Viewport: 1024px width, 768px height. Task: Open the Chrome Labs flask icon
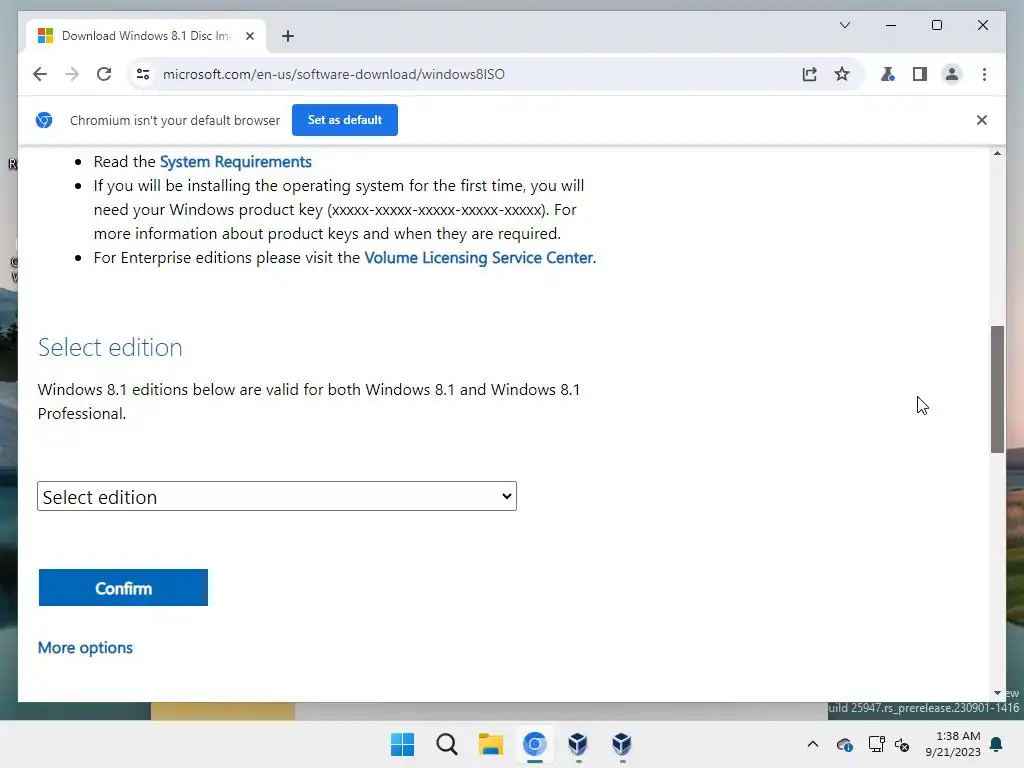click(888, 74)
